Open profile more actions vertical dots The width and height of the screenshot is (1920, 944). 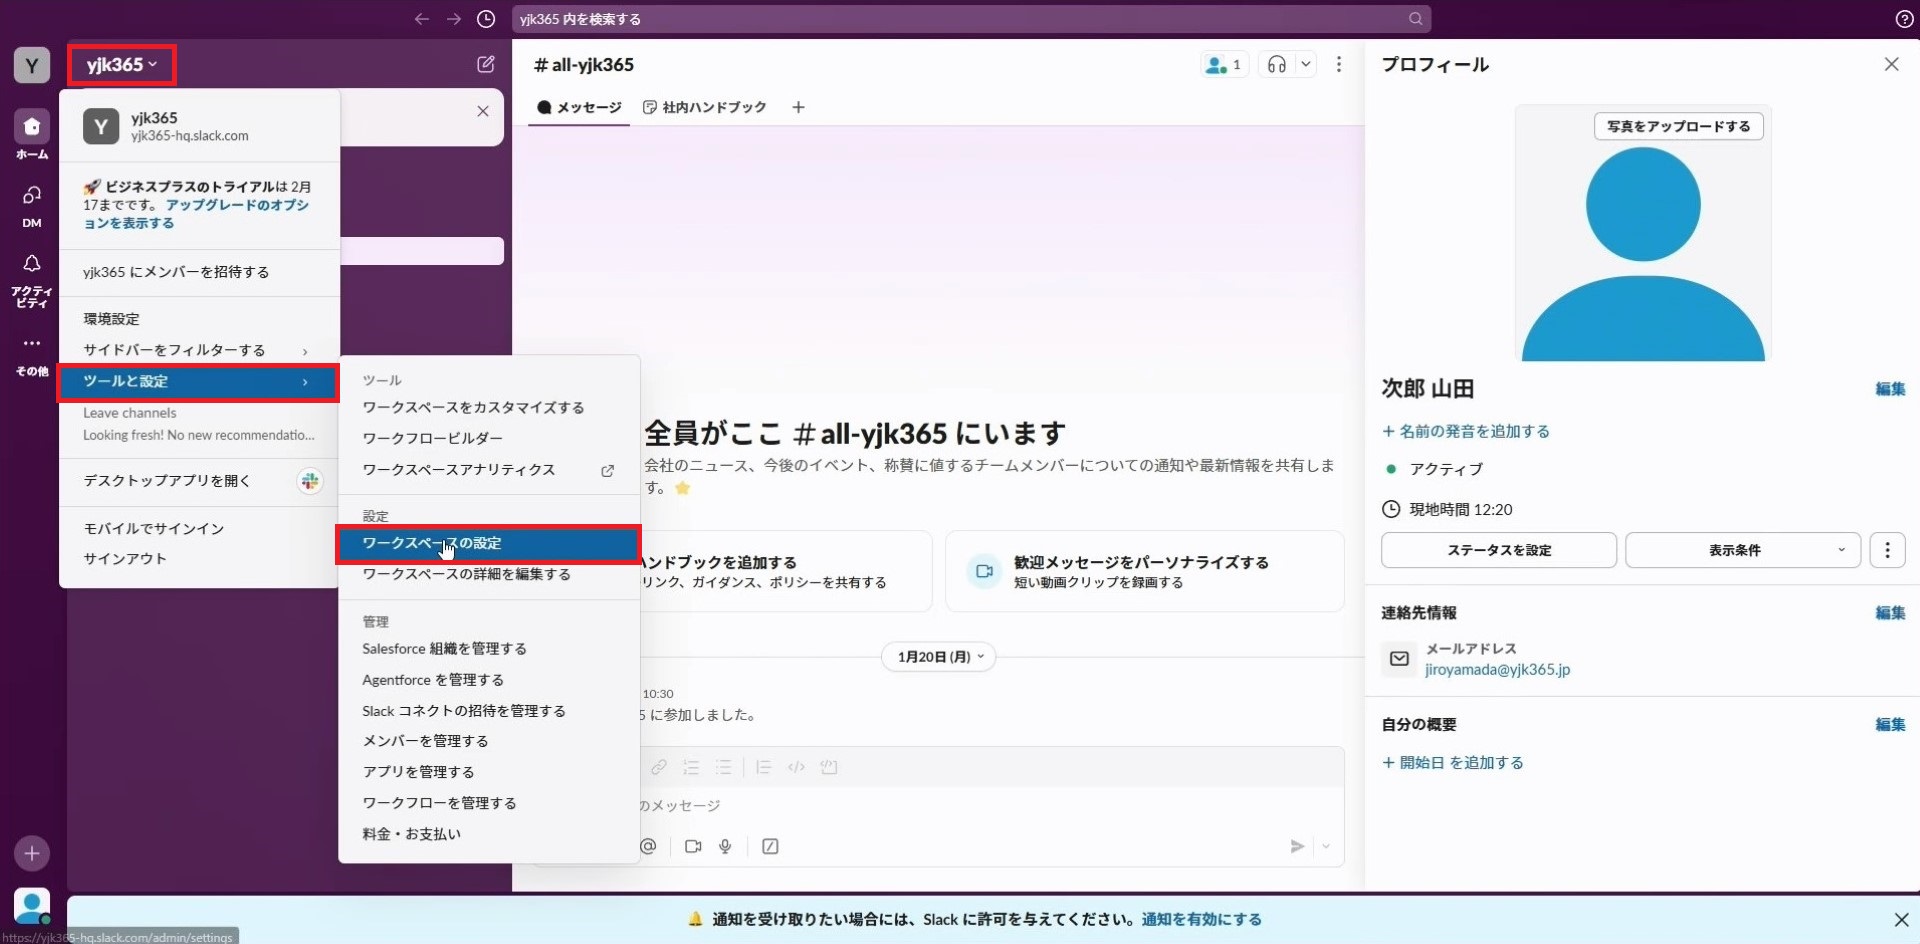(x=1887, y=550)
